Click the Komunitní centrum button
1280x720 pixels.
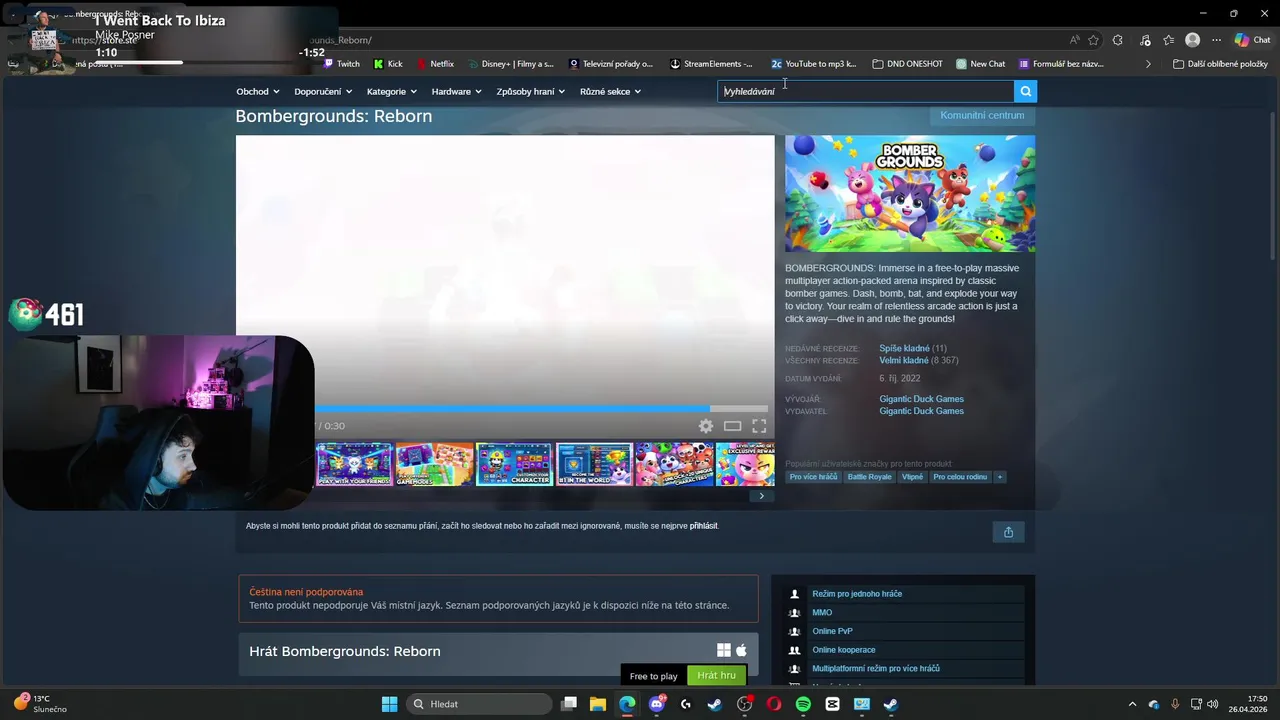982,115
